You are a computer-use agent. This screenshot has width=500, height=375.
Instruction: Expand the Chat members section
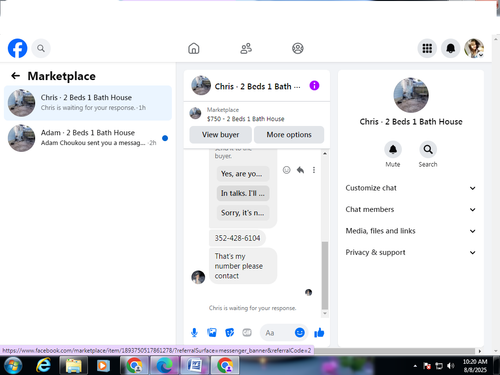pyautogui.click(x=411, y=209)
